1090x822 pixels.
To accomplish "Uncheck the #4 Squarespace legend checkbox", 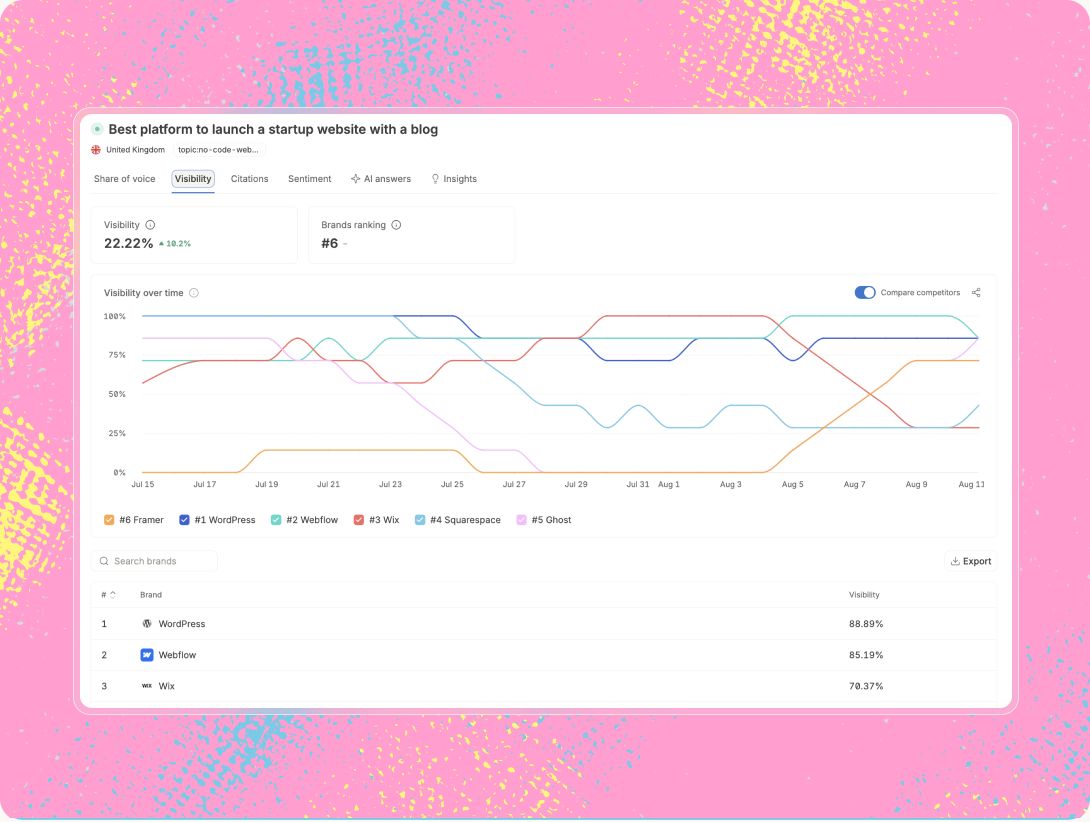I will click(x=420, y=519).
